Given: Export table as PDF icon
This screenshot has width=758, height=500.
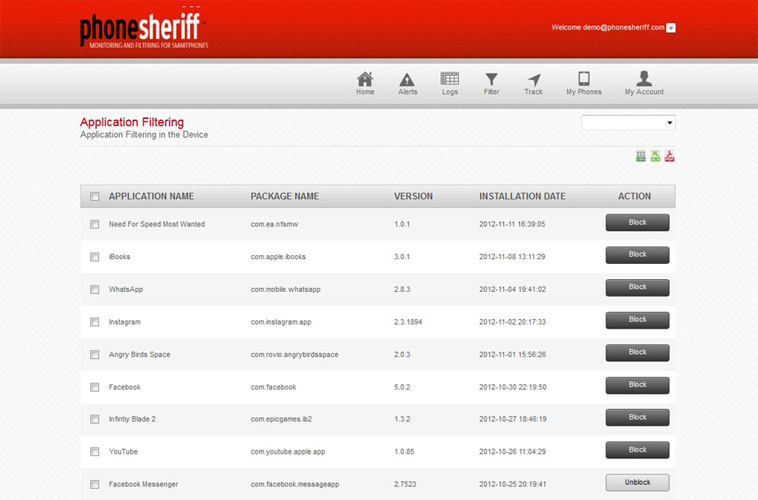Looking at the screenshot, I should coord(670,156).
